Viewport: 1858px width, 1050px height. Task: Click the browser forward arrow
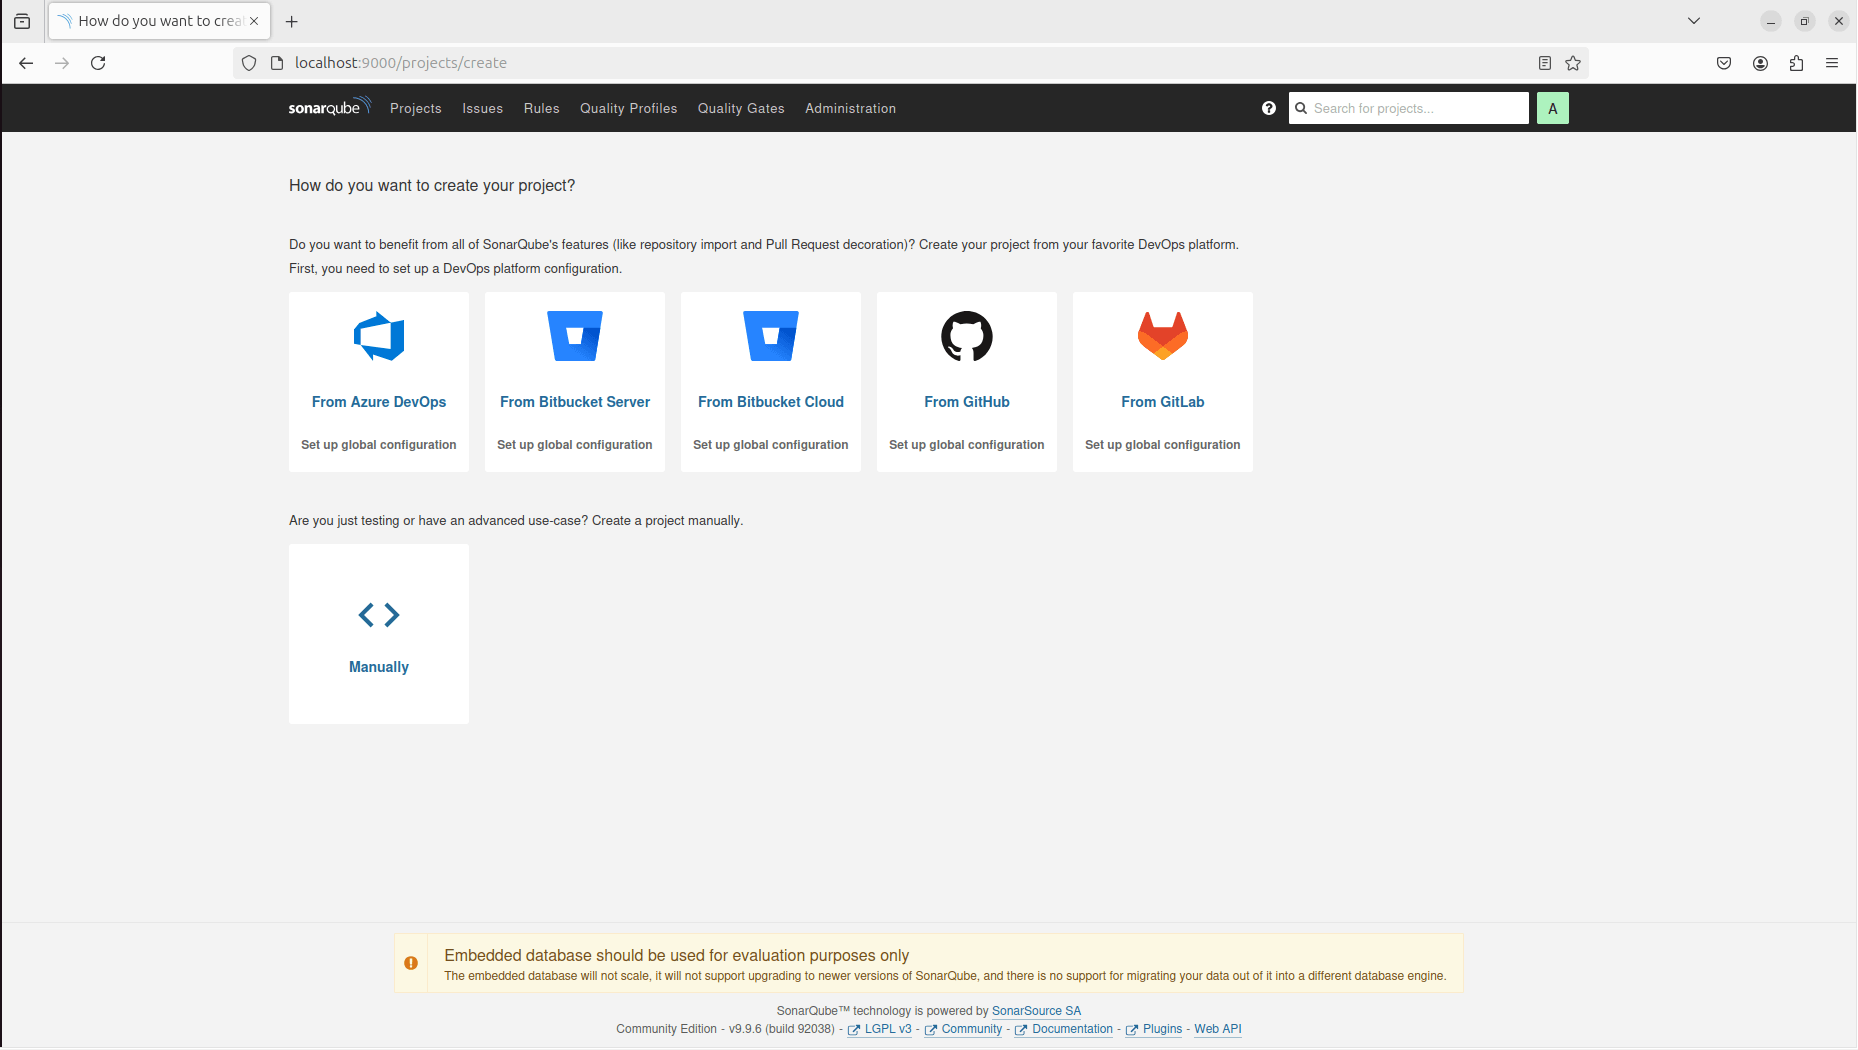point(62,63)
